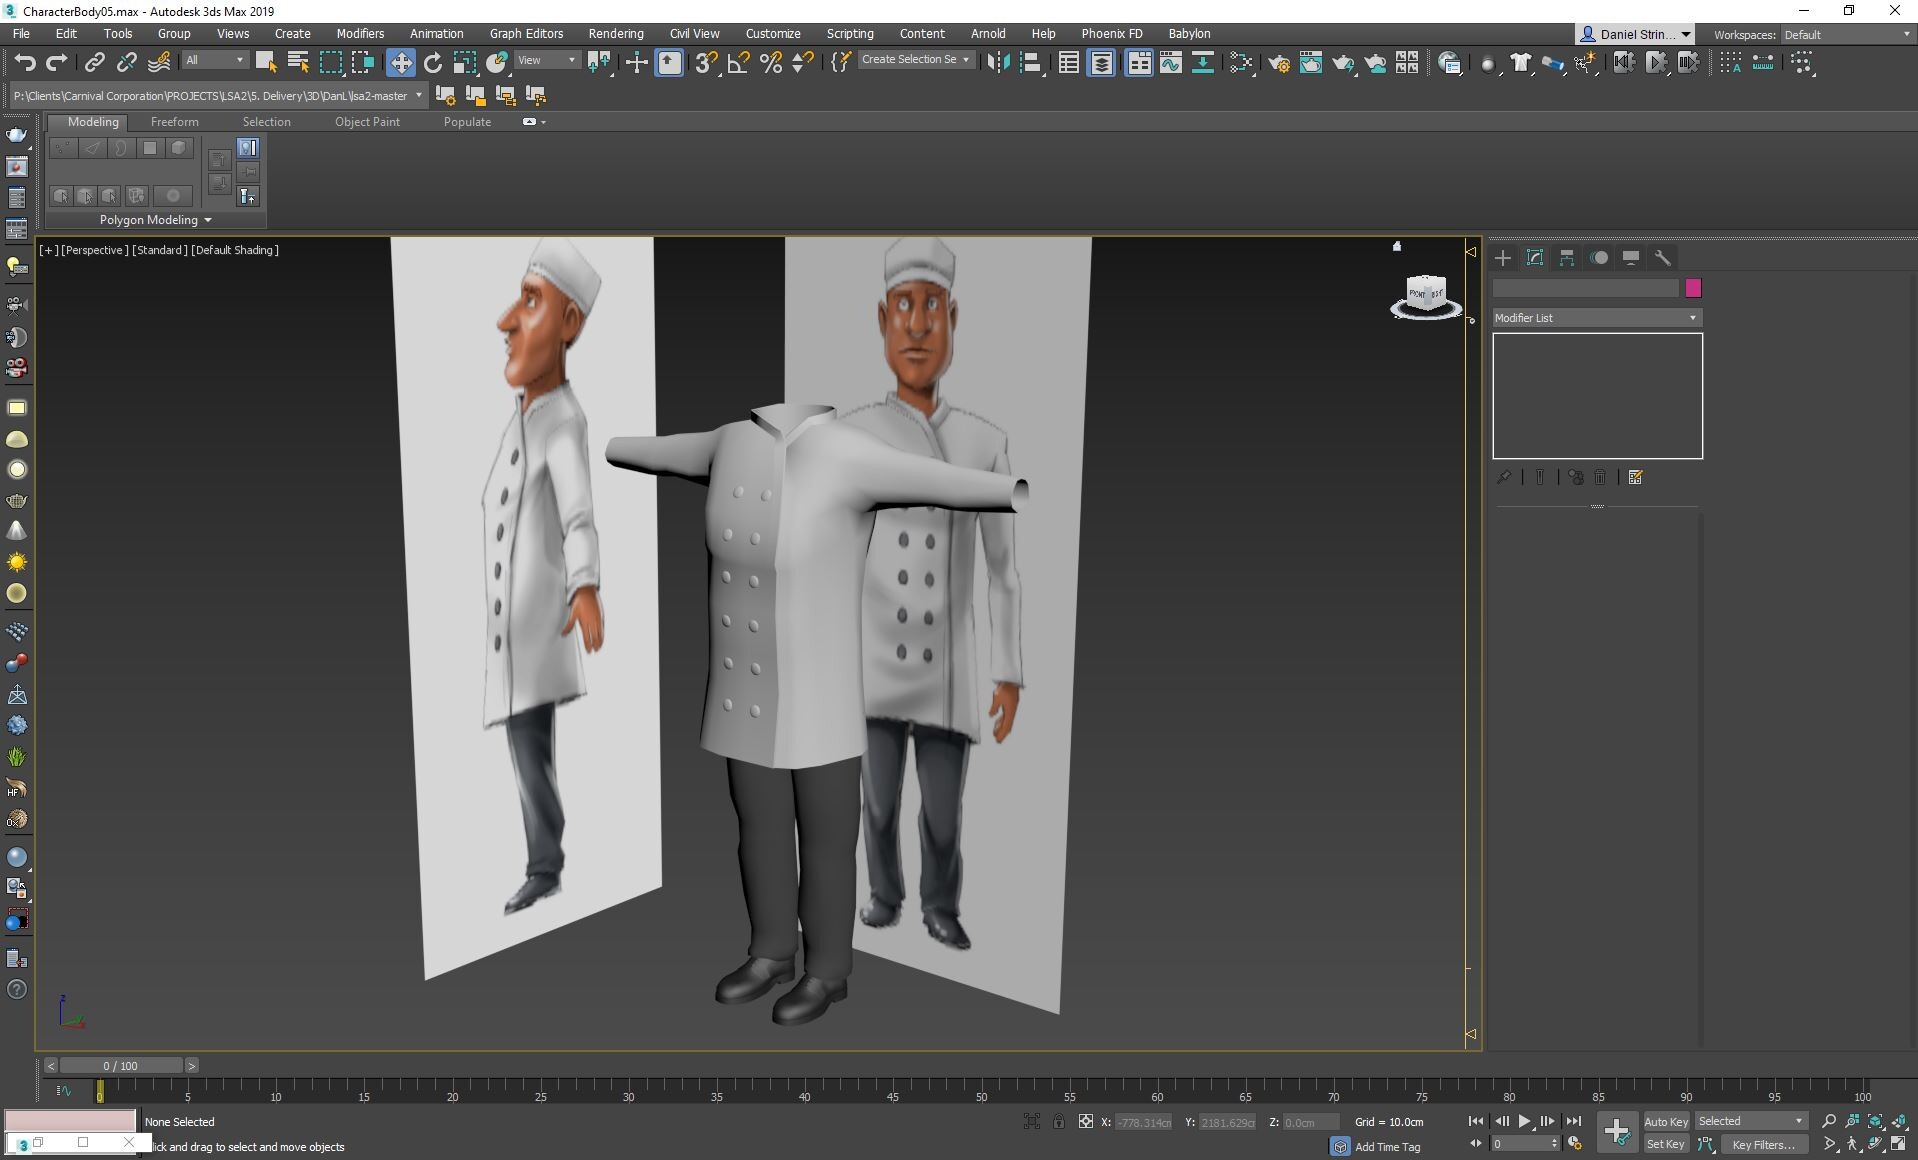Image resolution: width=1918 pixels, height=1160 pixels.
Task: Click the Undo arrow
Action: pyautogui.click(x=25, y=63)
